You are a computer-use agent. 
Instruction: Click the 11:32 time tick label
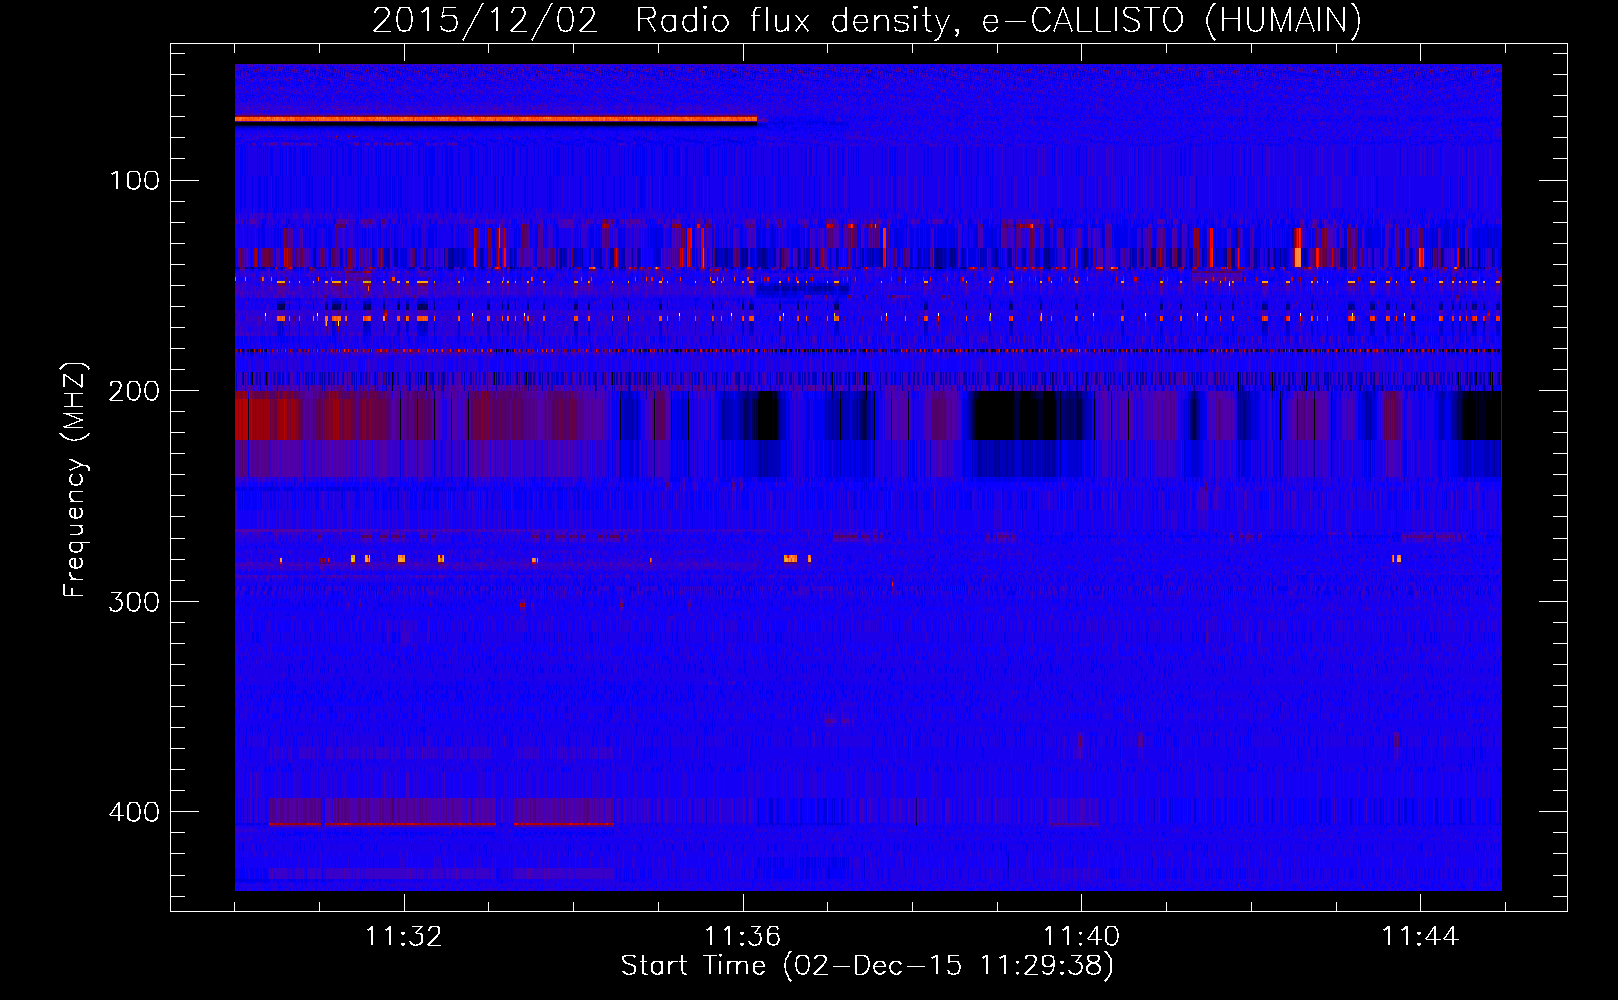click(404, 937)
